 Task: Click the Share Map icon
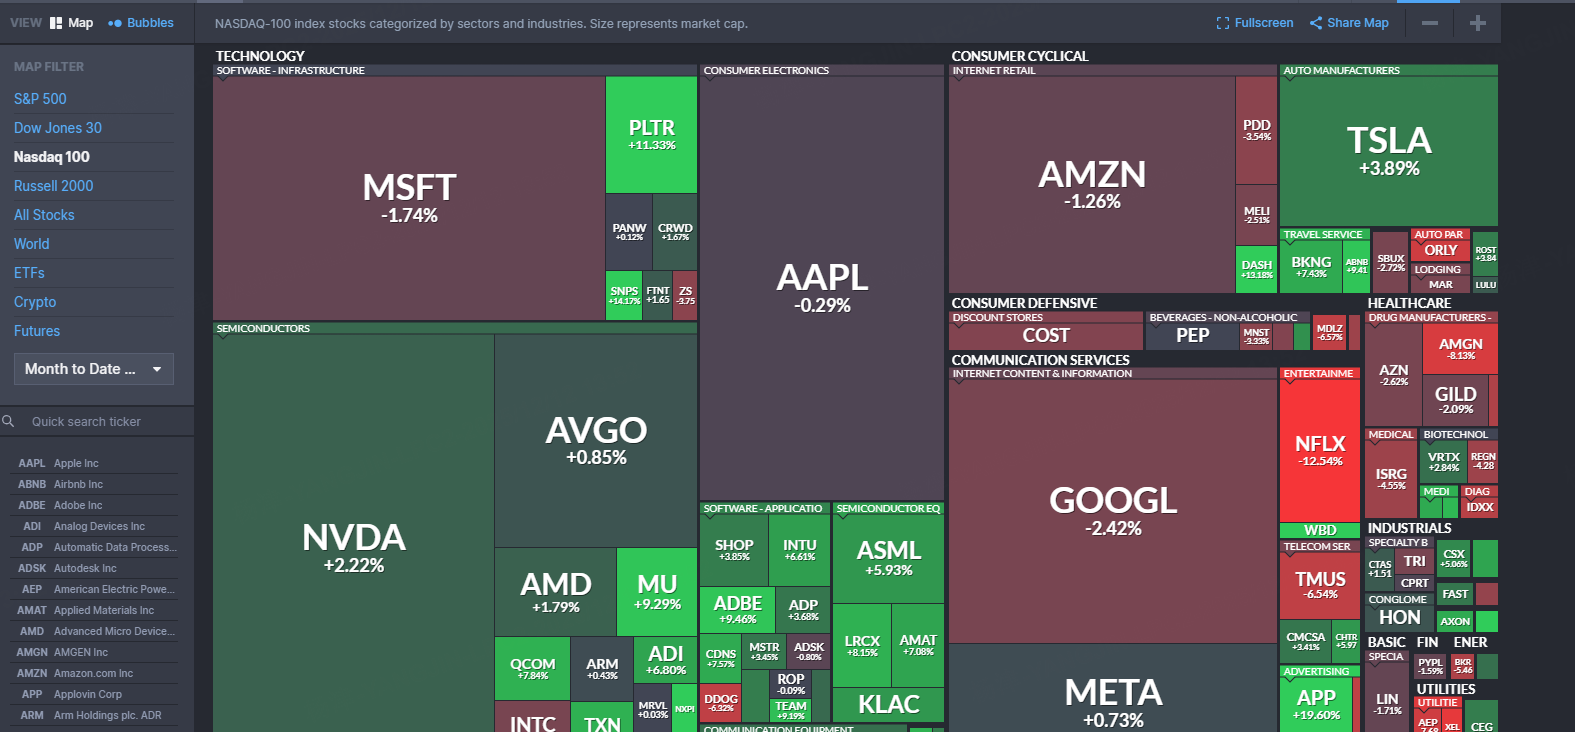pyautogui.click(x=1316, y=23)
